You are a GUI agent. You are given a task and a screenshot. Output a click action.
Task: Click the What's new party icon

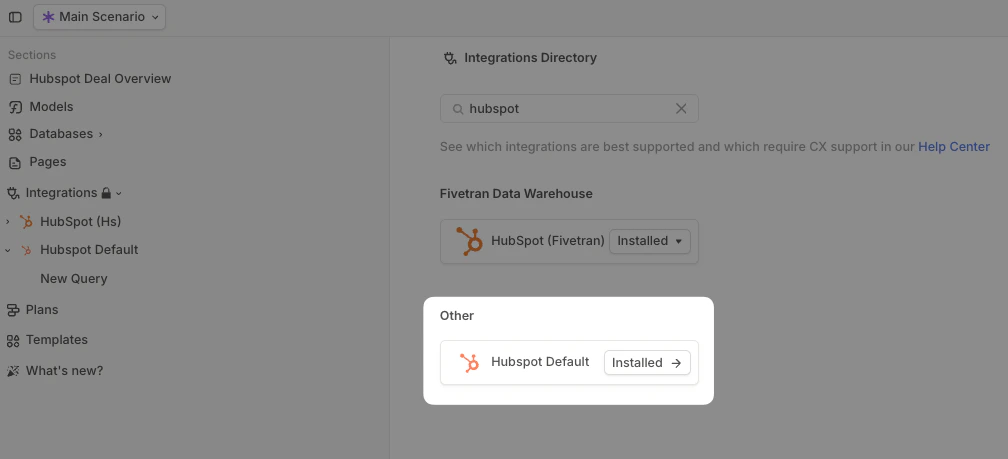13,371
